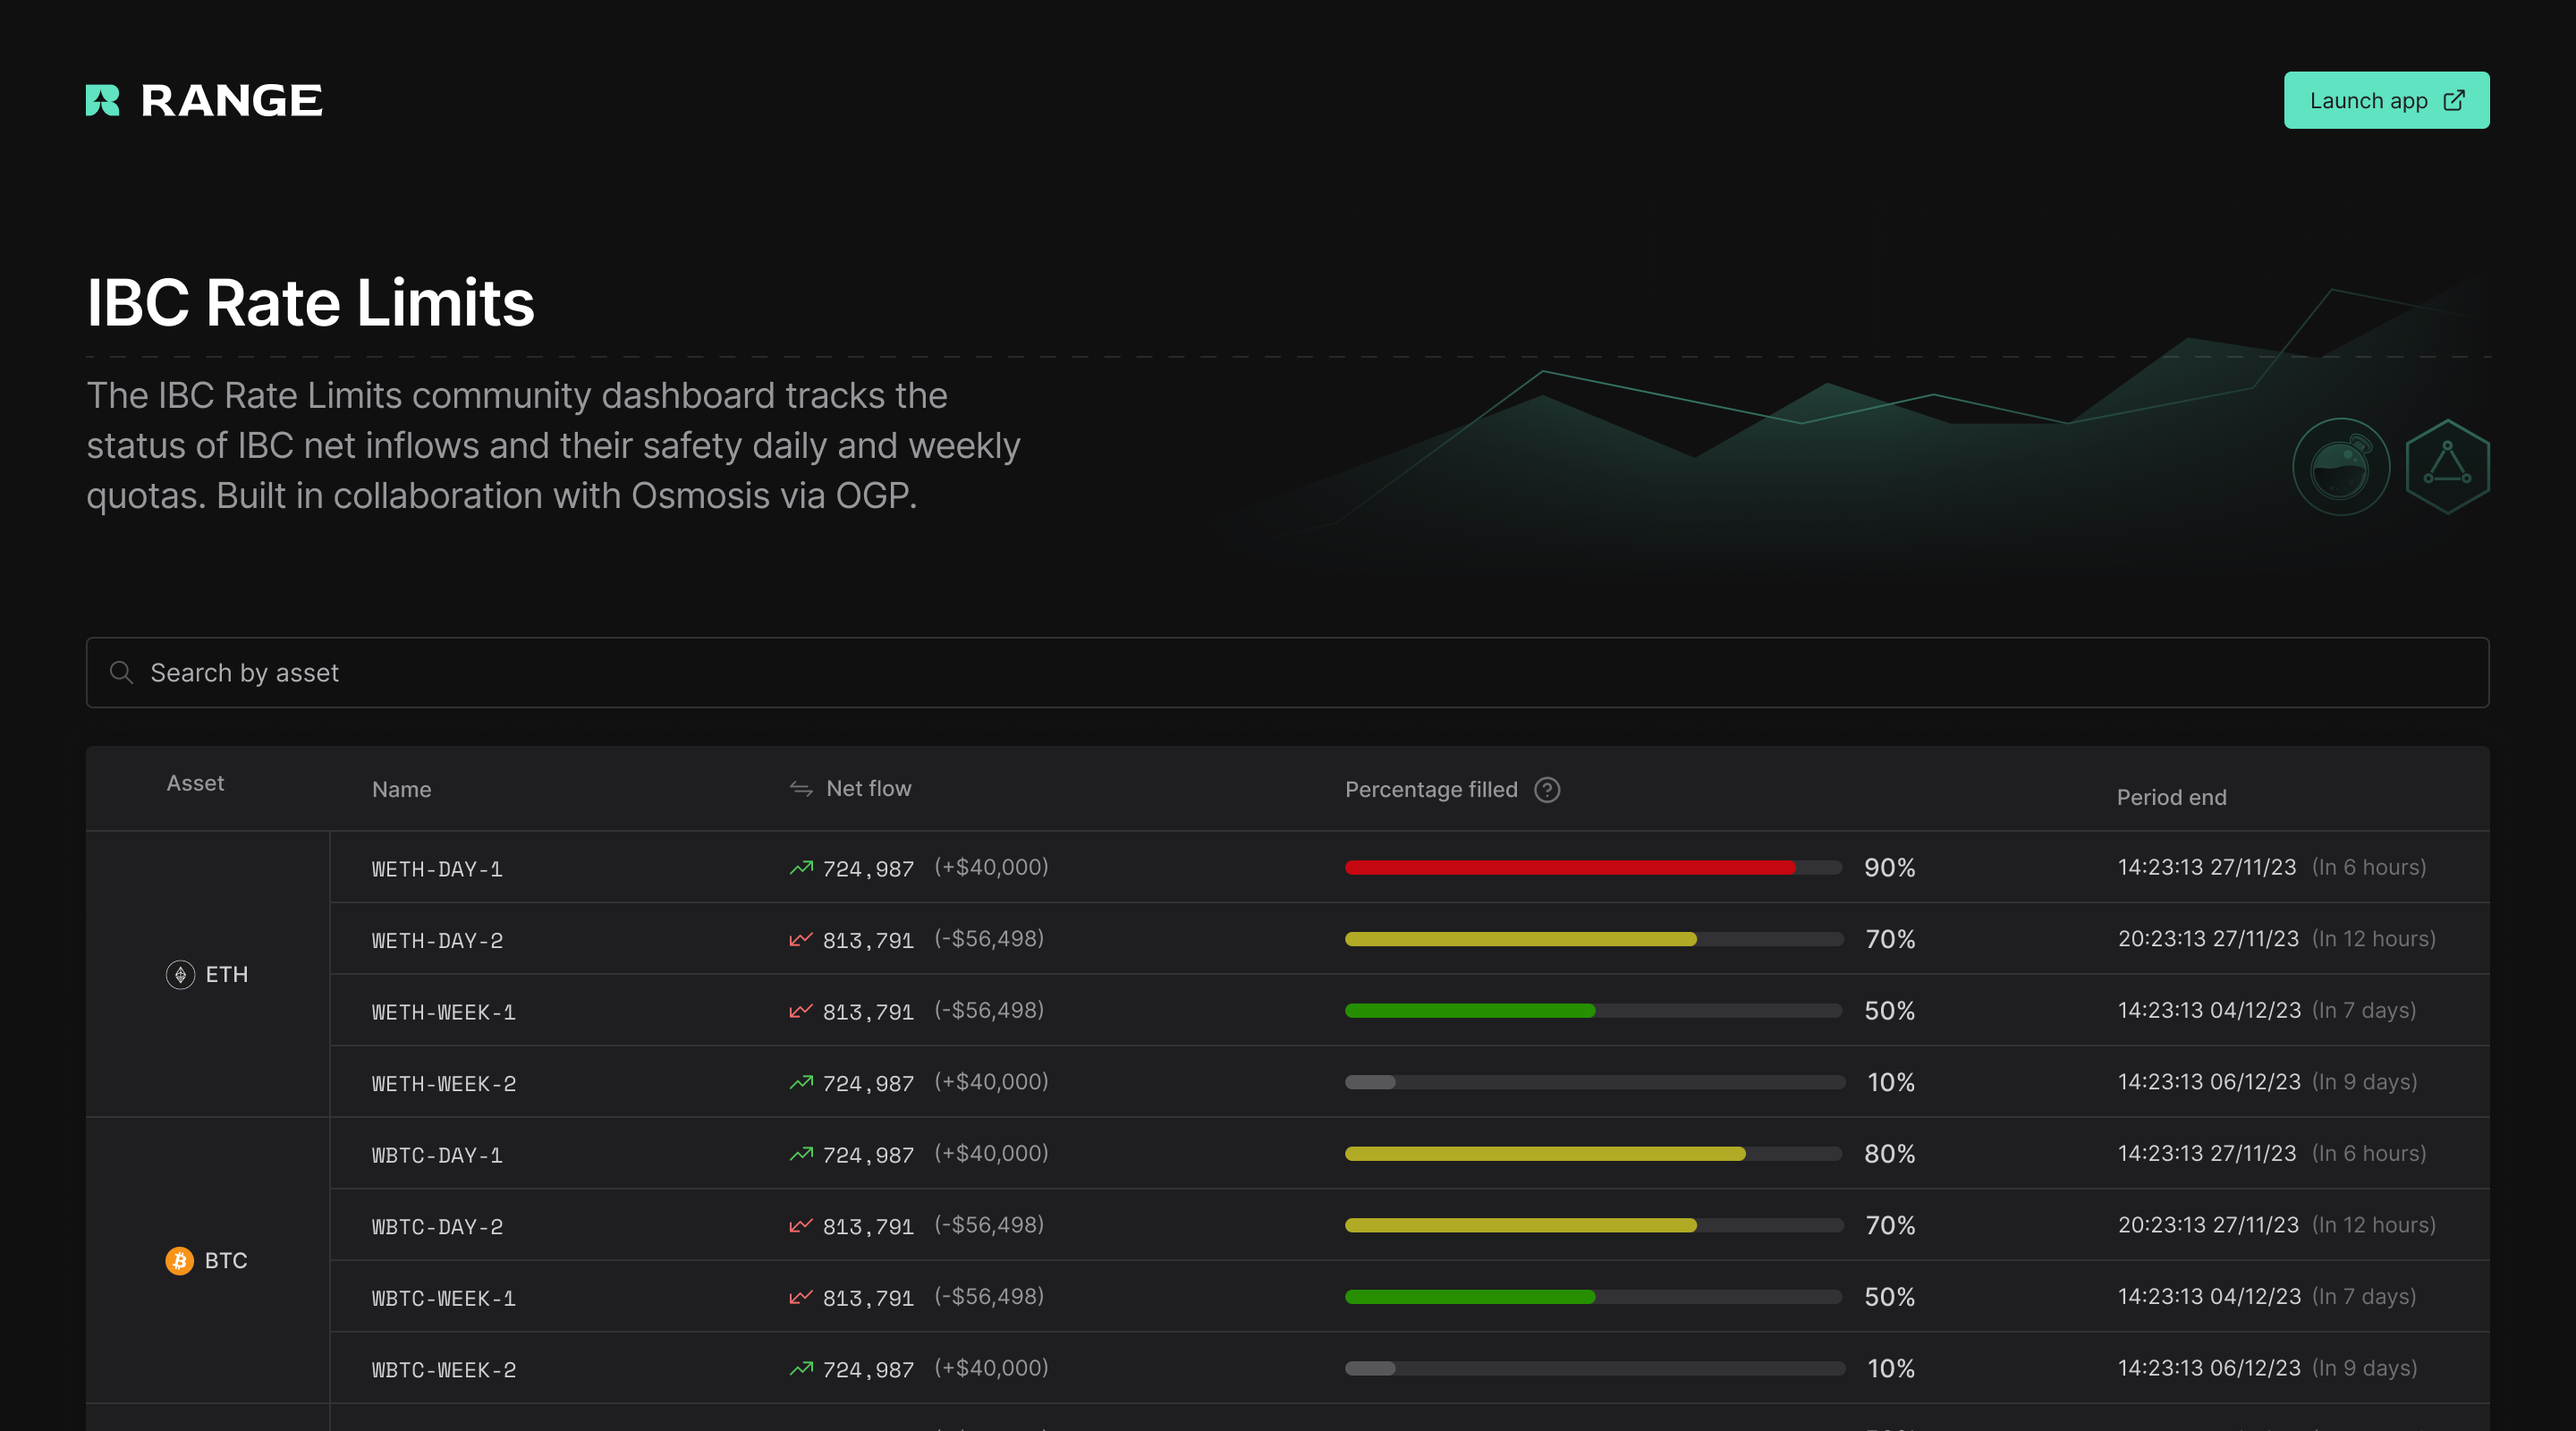
Task: Click the help icon beside Percentage filled
Action: pyautogui.click(x=1547, y=790)
